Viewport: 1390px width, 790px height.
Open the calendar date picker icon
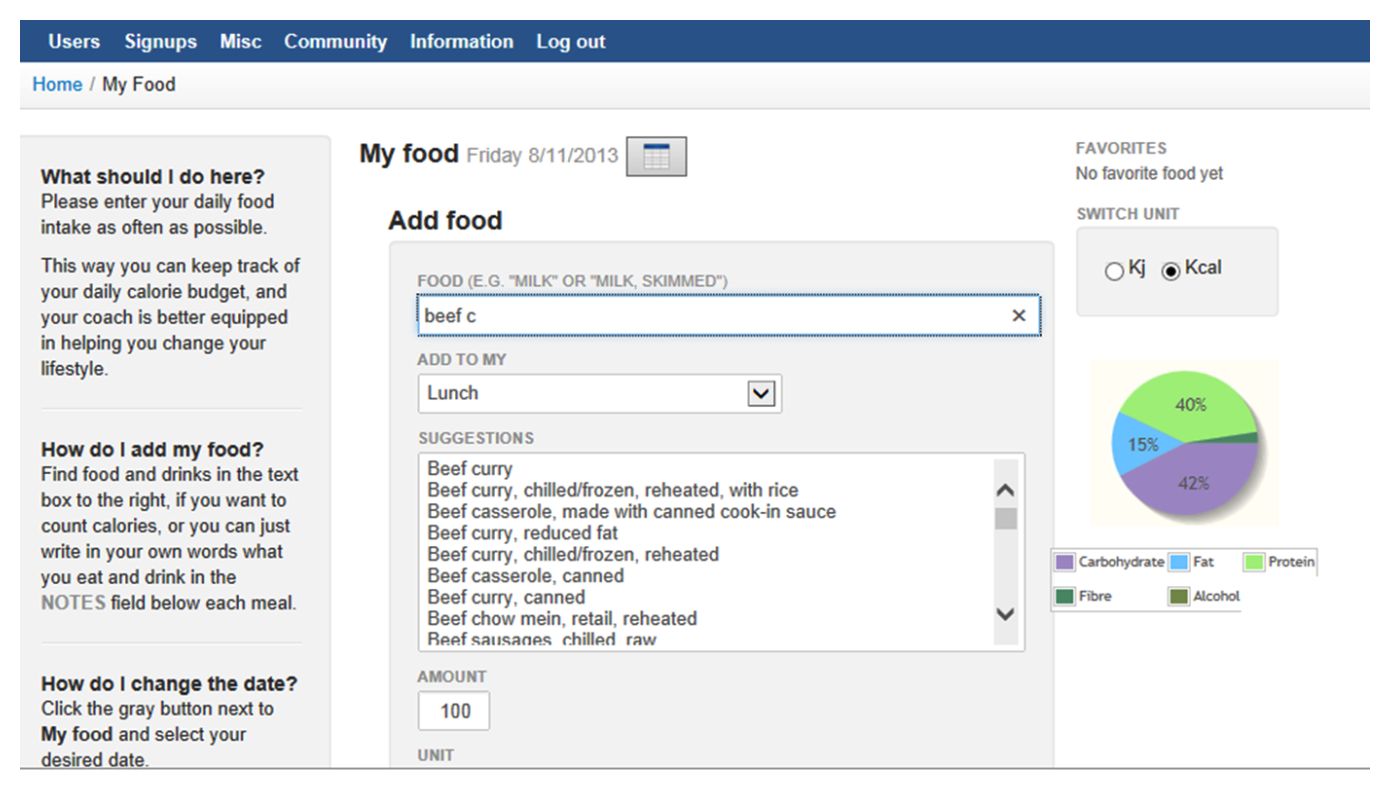click(656, 157)
